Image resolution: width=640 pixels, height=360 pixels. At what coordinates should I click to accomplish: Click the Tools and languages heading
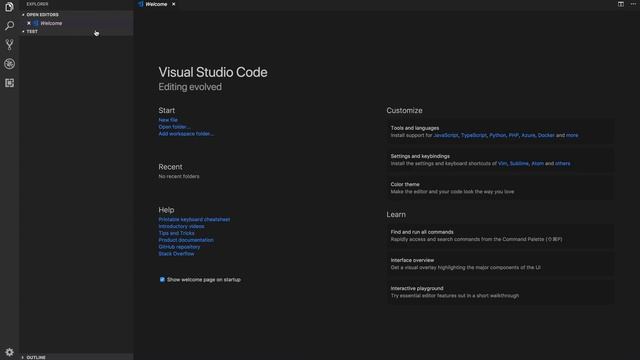click(415, 128)
